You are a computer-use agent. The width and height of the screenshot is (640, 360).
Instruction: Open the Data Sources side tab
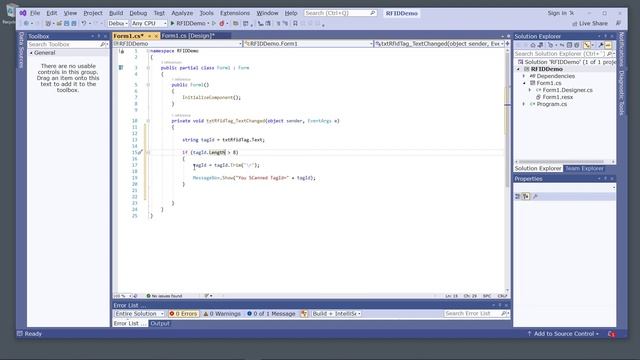coord(21,50)
